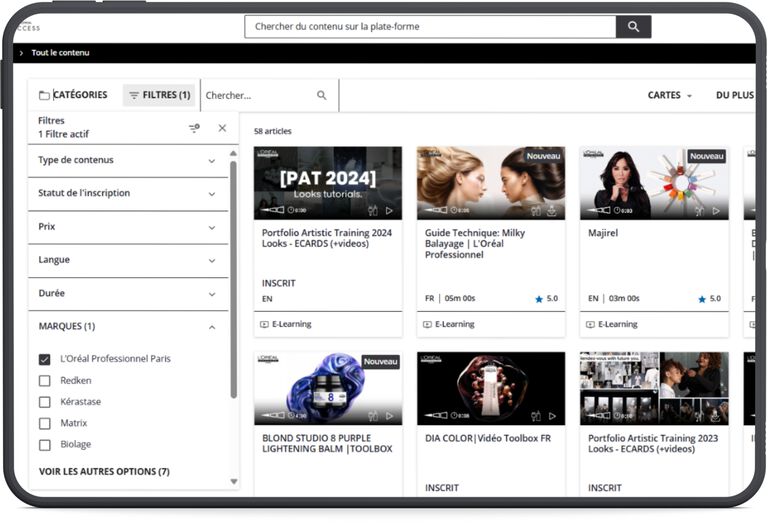768x524 pixels.
Task: Open the CARTES view dropdown
Action: click(x=670, y=95)
